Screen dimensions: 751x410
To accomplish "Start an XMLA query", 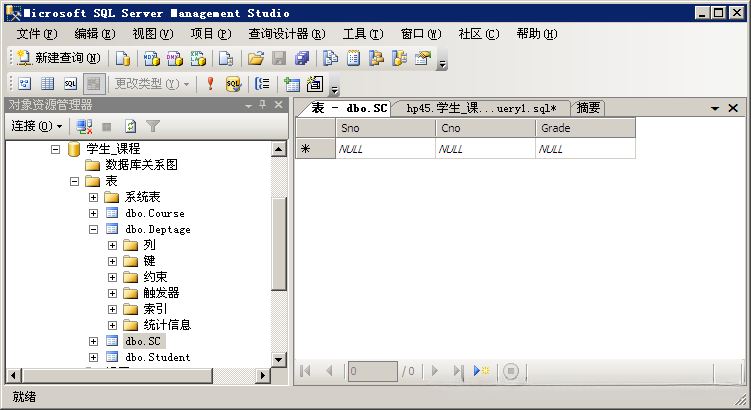I will tap(198, 58).
